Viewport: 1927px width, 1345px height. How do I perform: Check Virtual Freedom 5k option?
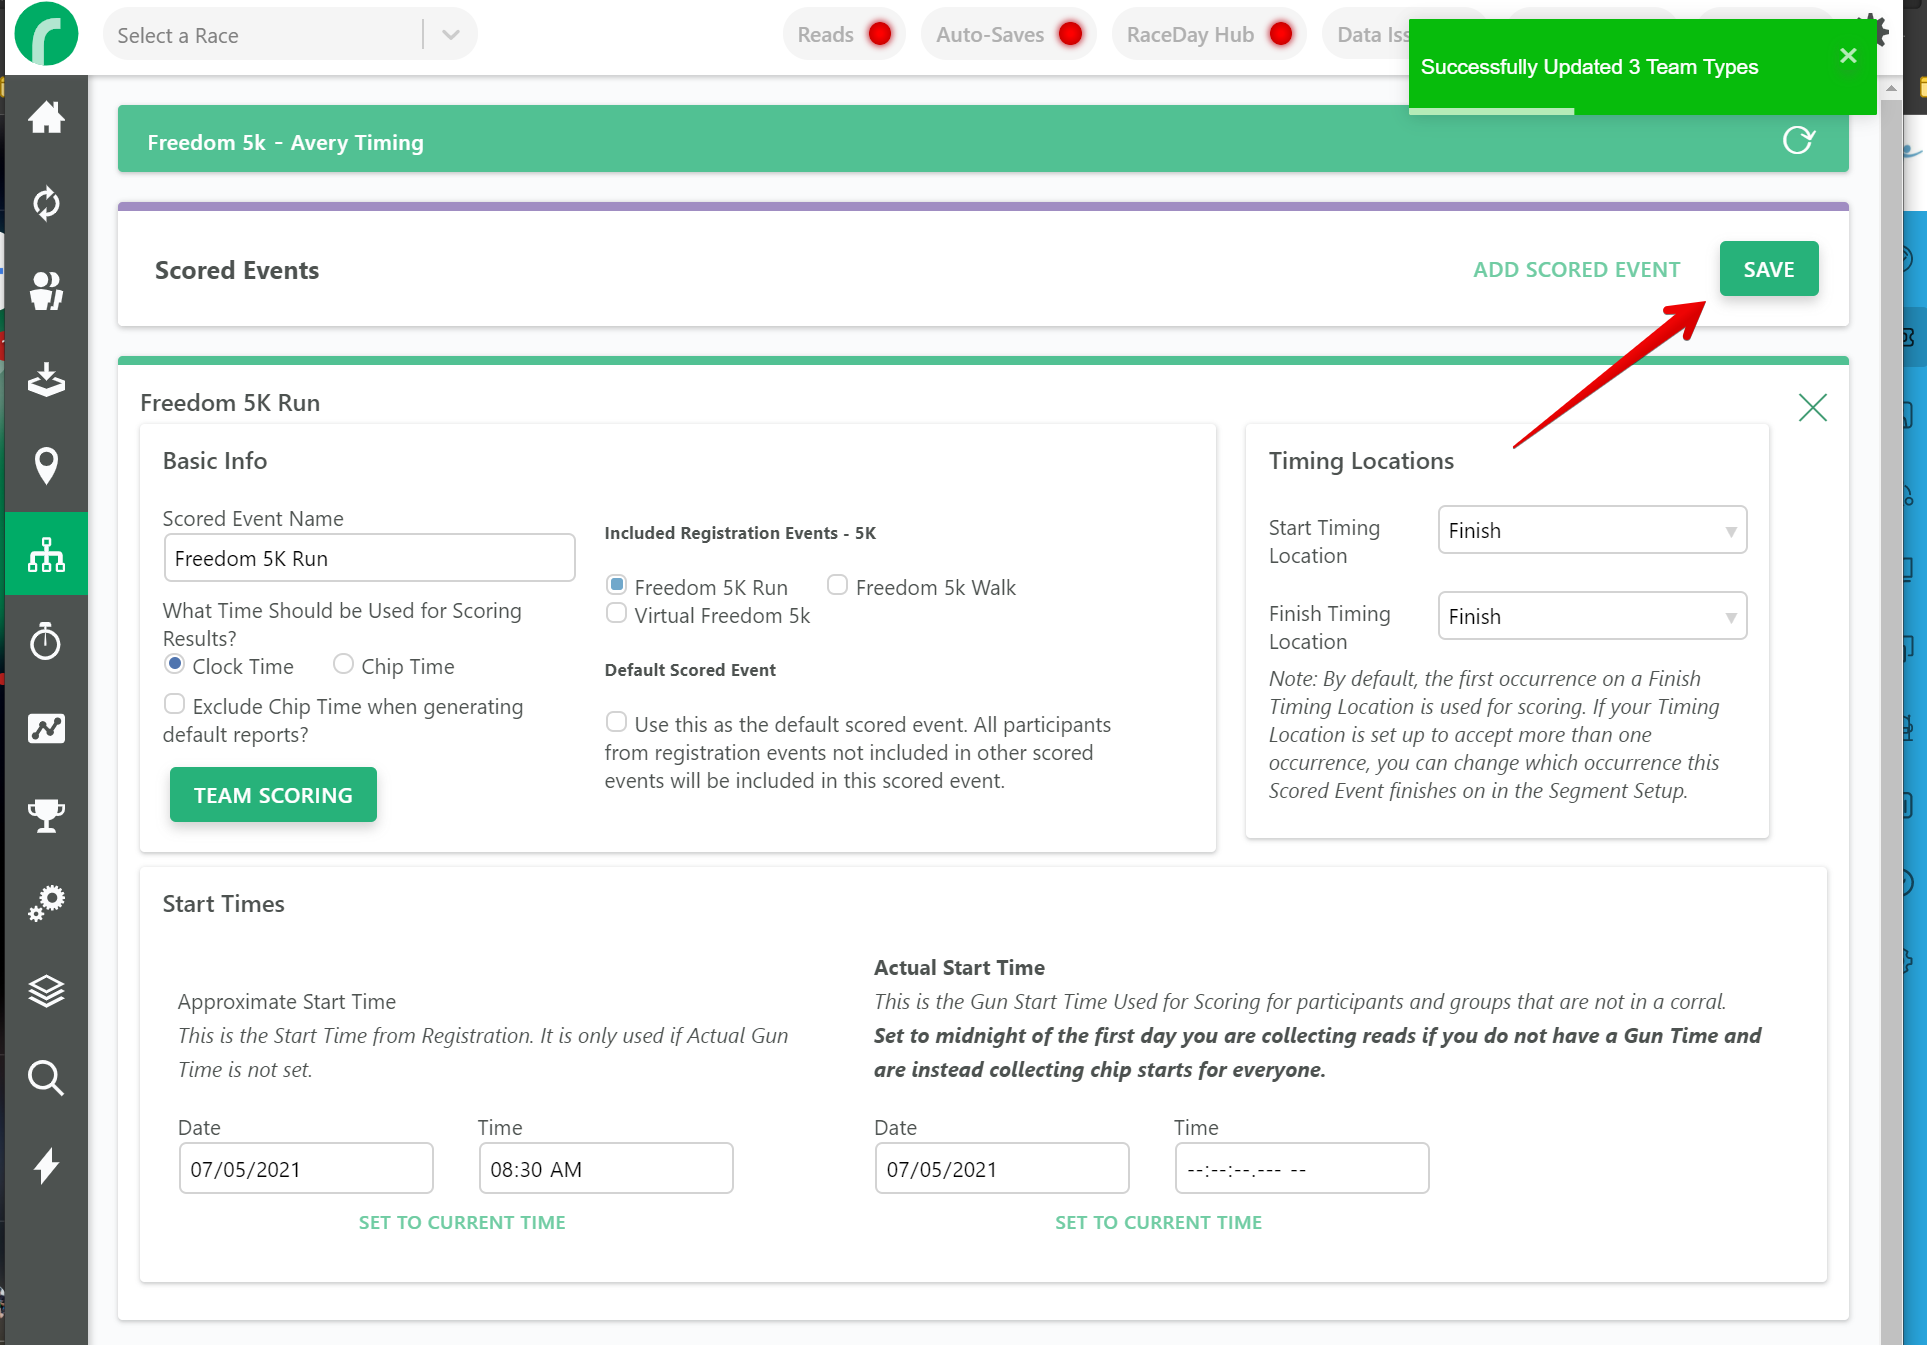coord(616,613)
